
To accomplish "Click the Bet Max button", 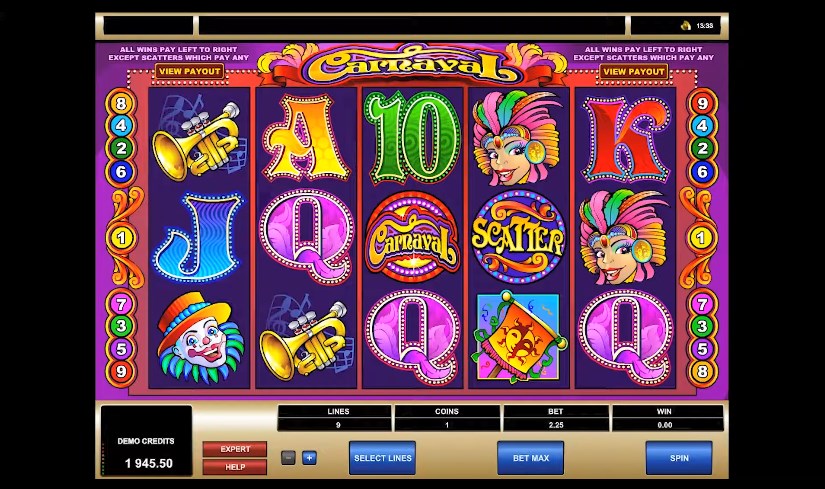I will click(530, 458).
